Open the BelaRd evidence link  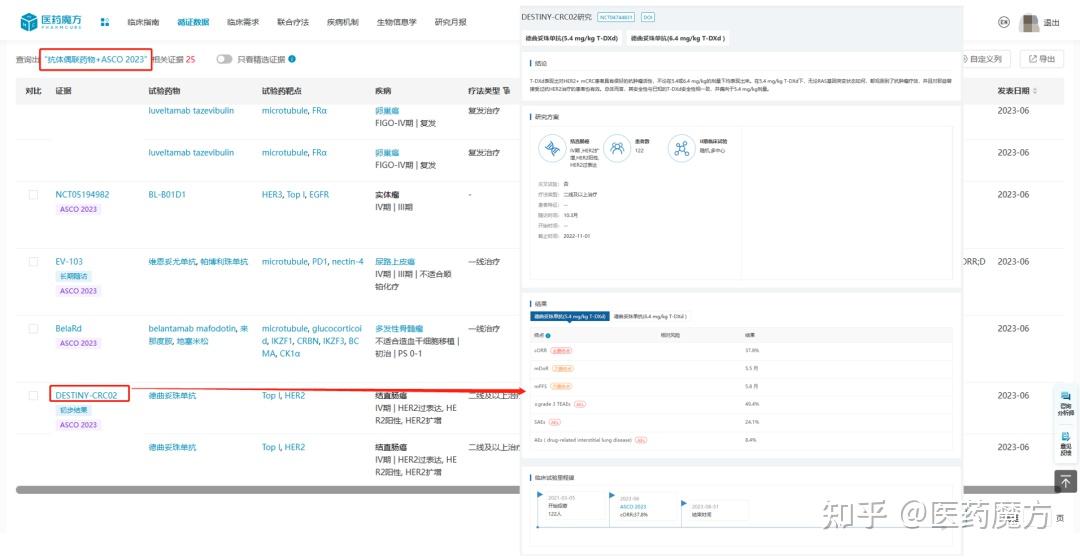[68, 328]
